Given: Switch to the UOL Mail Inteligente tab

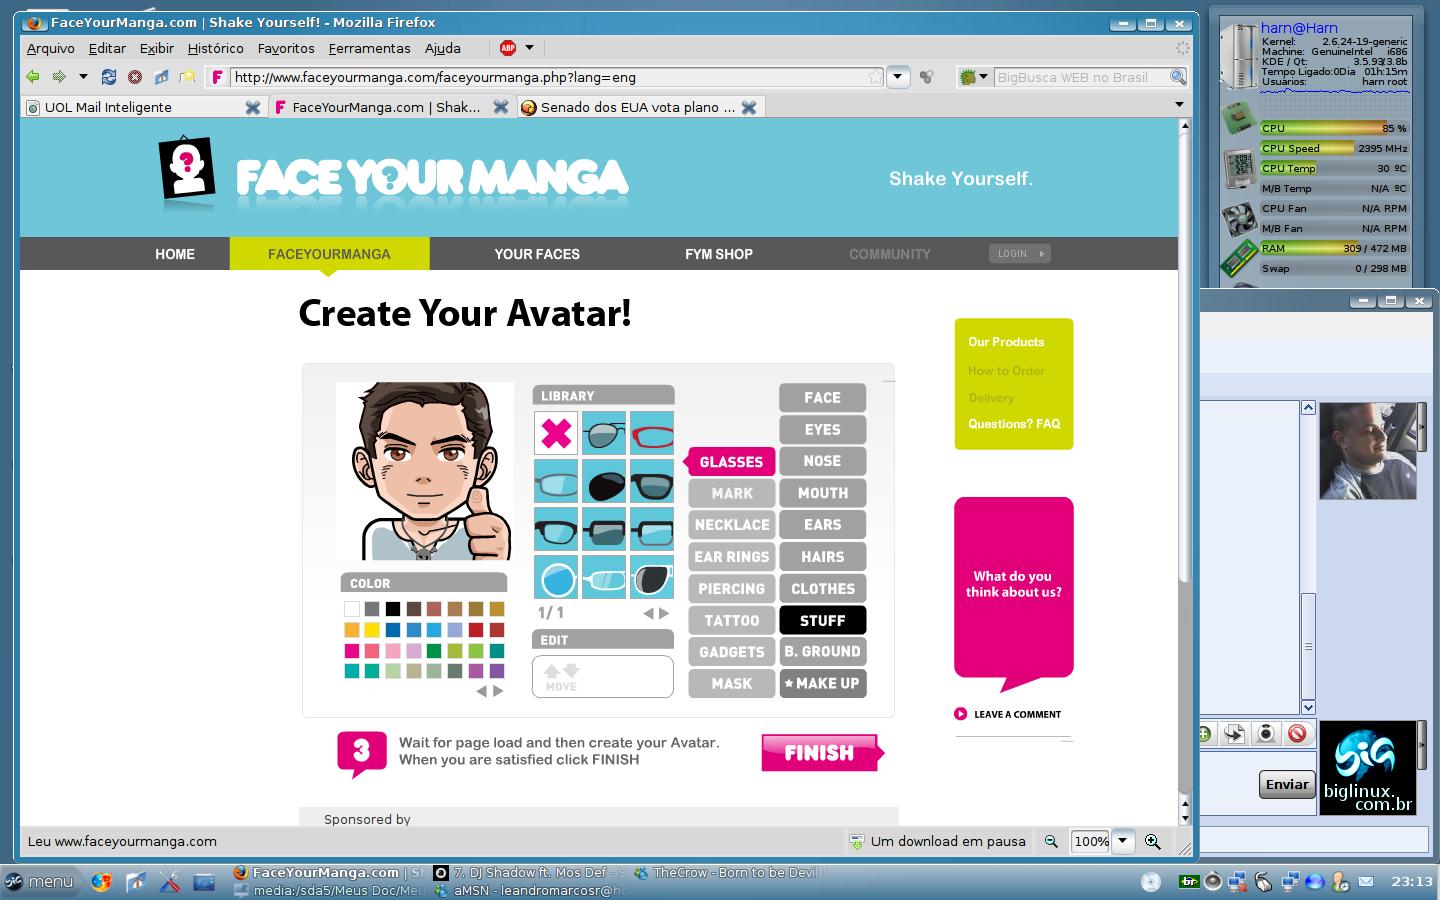Looking at the screenshot, I should tap(142, 107).
